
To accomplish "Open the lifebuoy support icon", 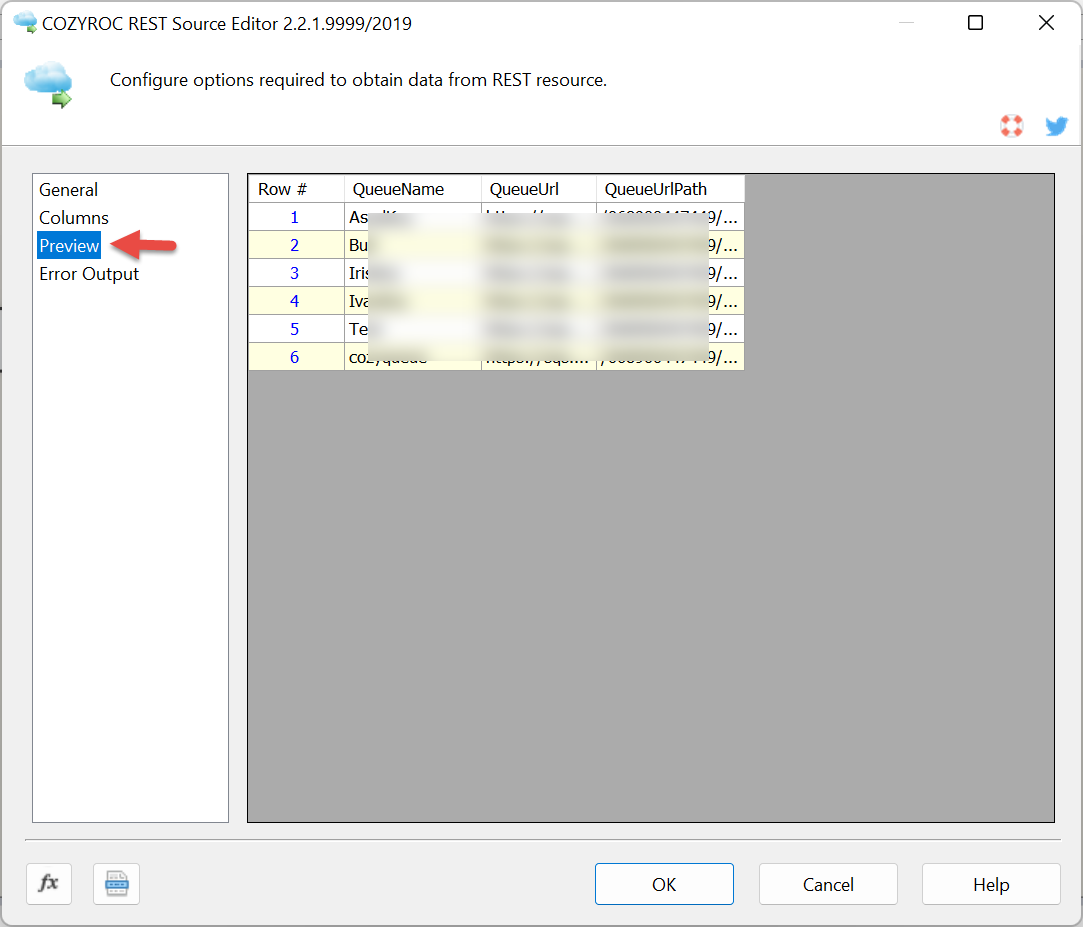I will click(x=1011, y=126).
